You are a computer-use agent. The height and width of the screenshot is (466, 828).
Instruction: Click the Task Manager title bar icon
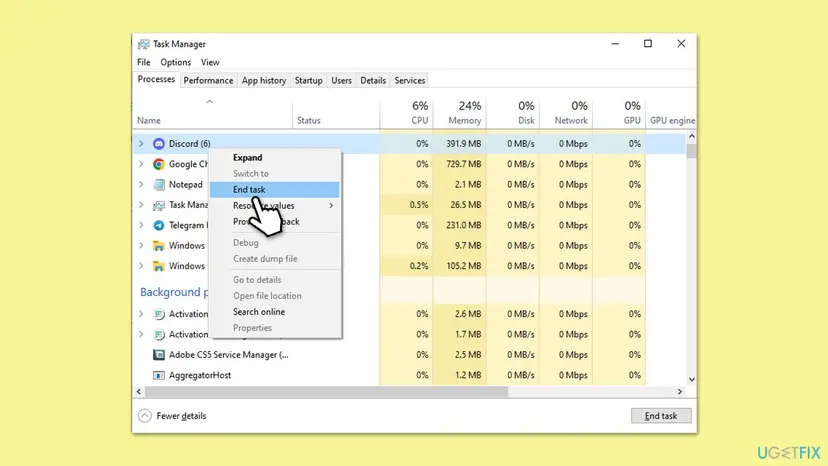[143, 44]
